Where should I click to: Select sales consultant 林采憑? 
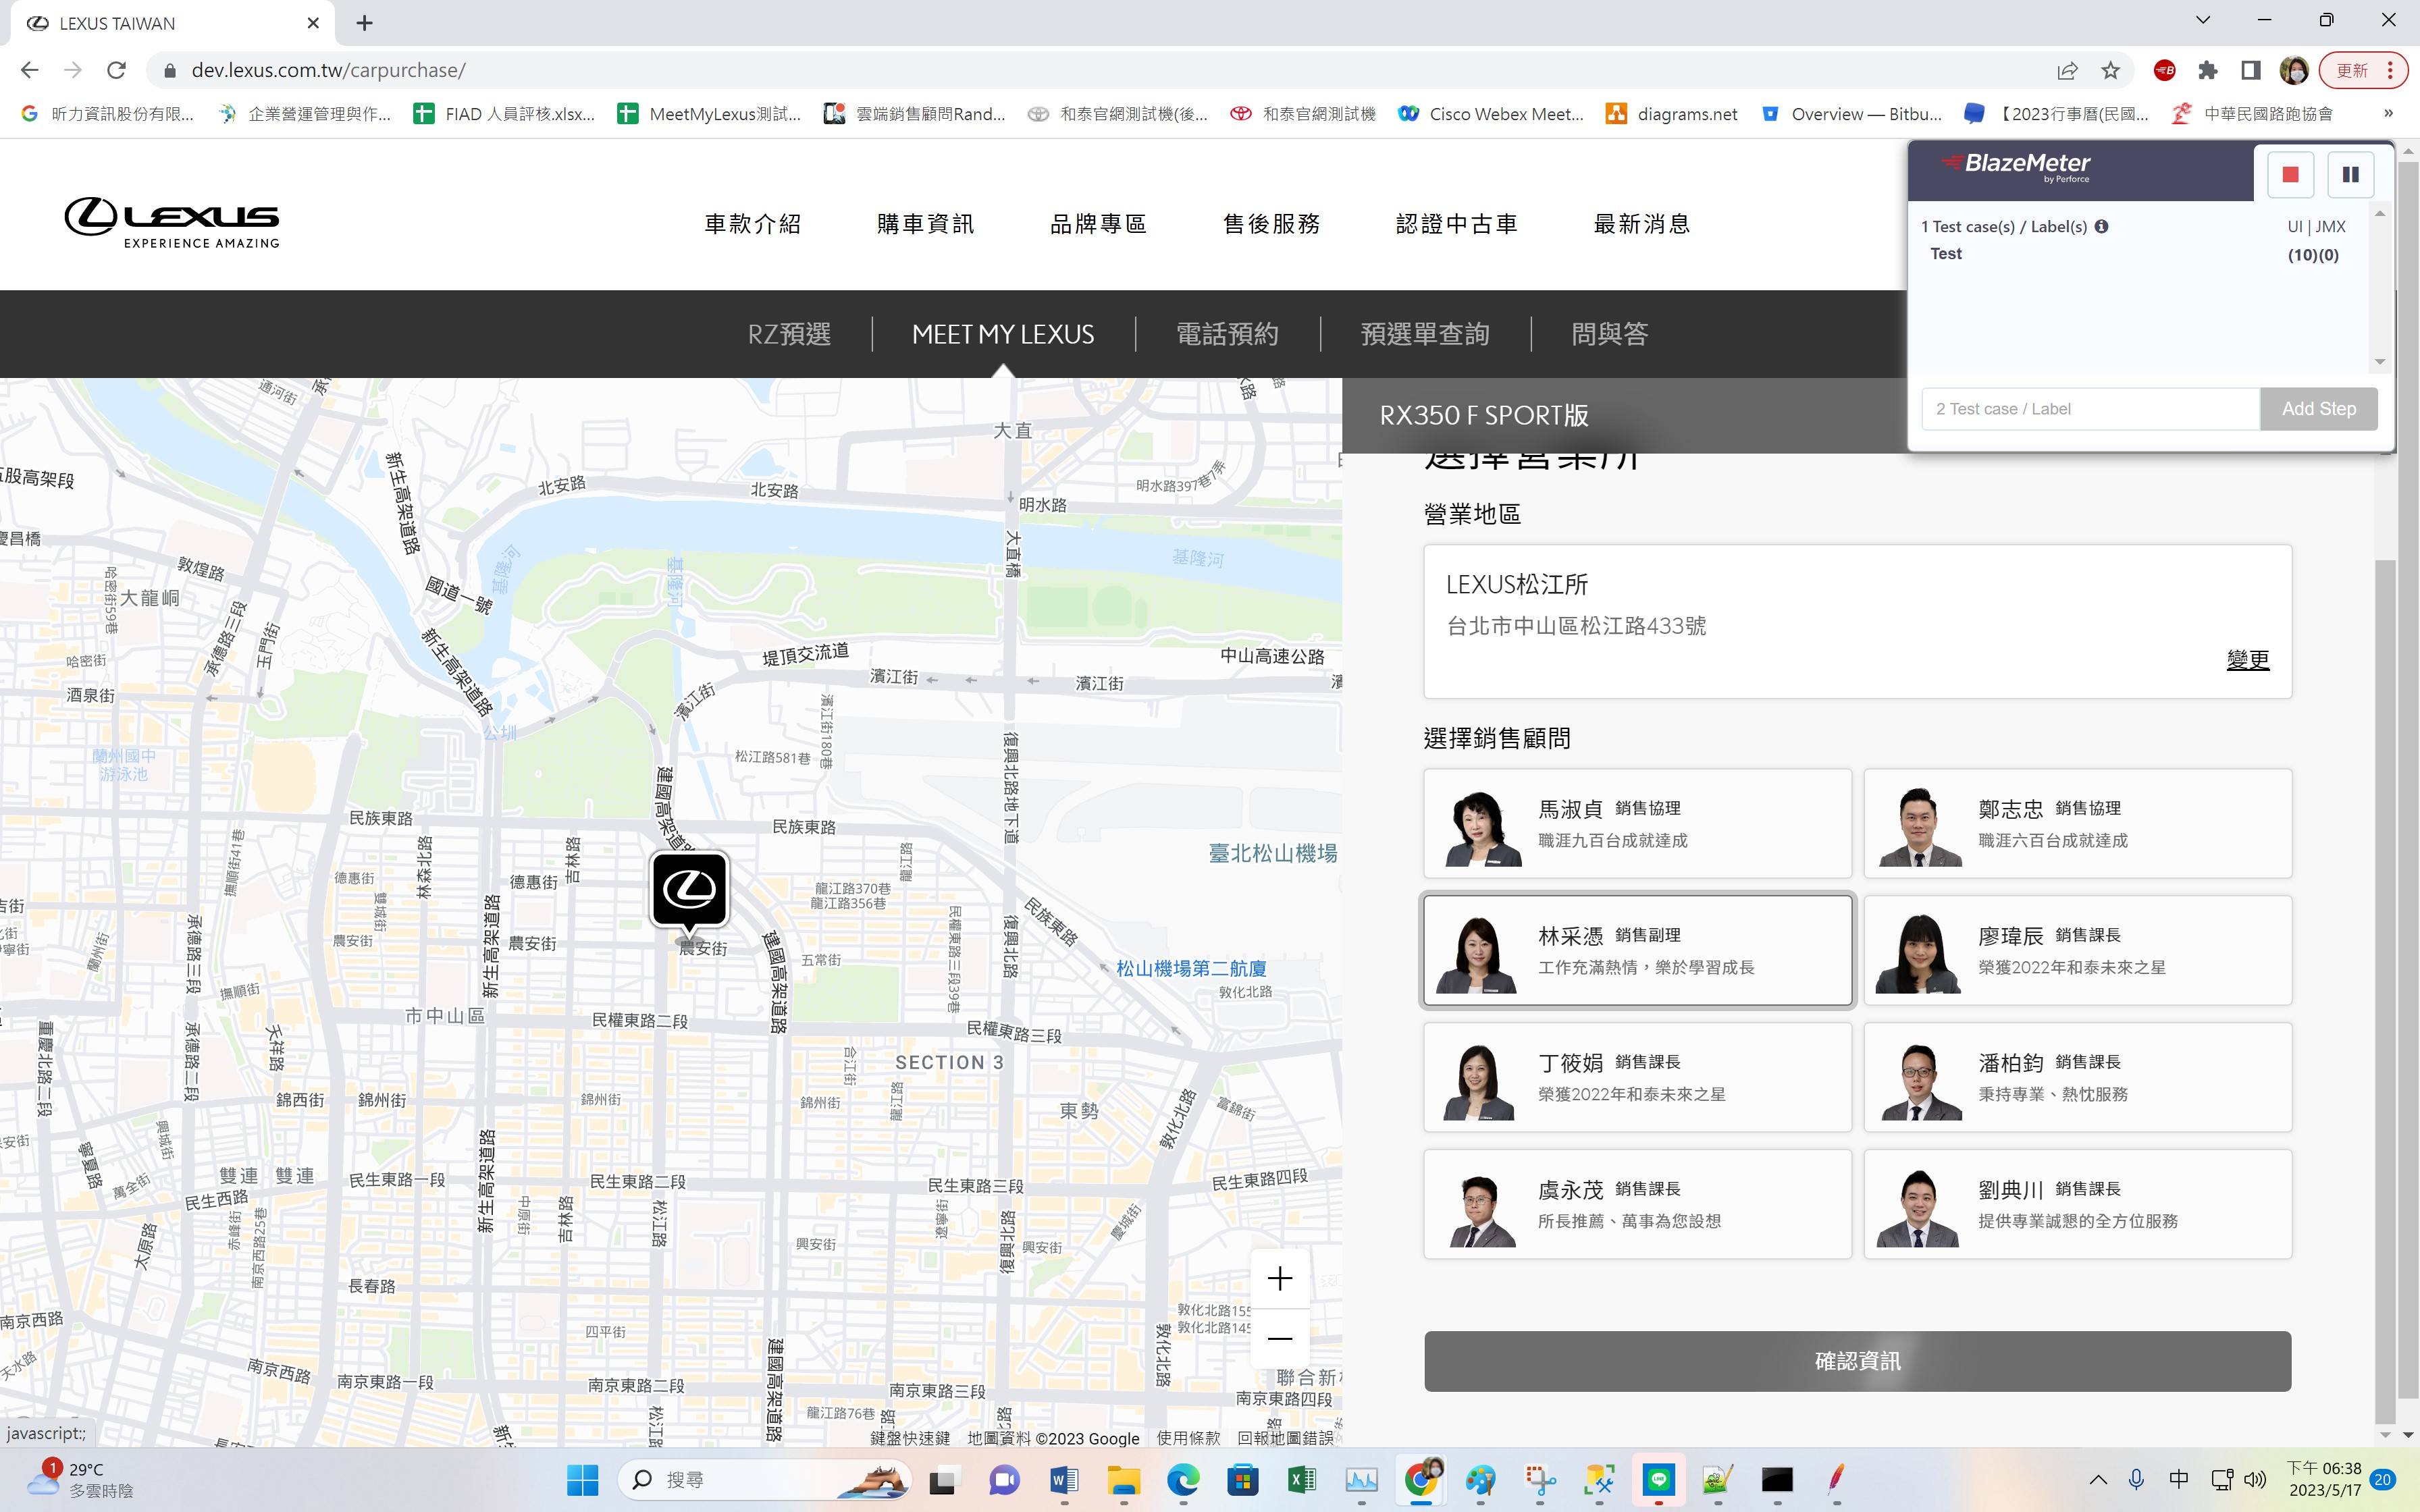(1637, 950)
